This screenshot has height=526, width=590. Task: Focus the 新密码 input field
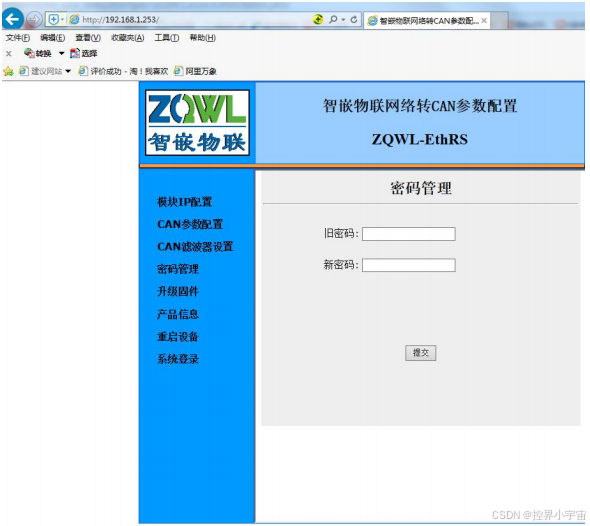point(409,265)
